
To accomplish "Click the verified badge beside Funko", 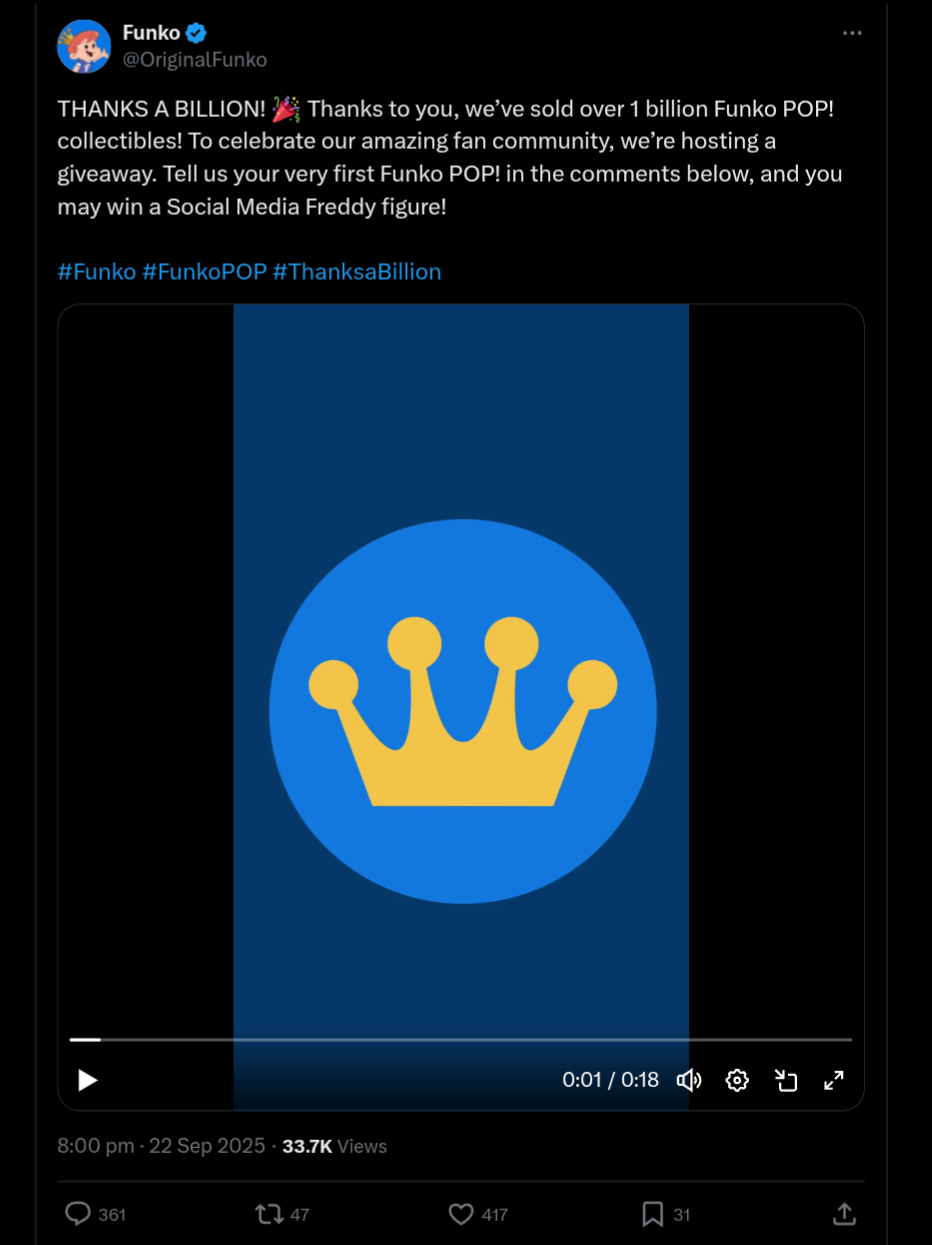I will (x=197, y=33).
